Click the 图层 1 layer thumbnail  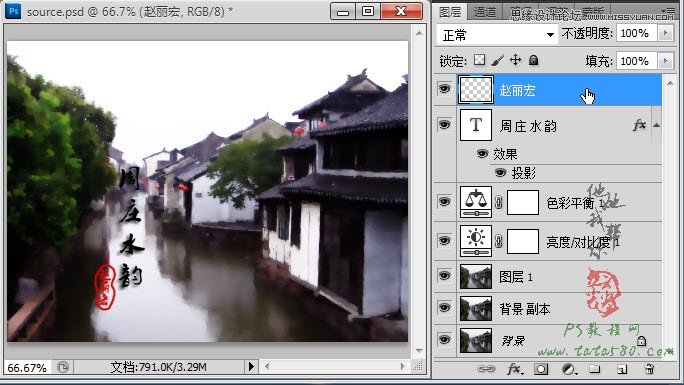pos(476,276)
